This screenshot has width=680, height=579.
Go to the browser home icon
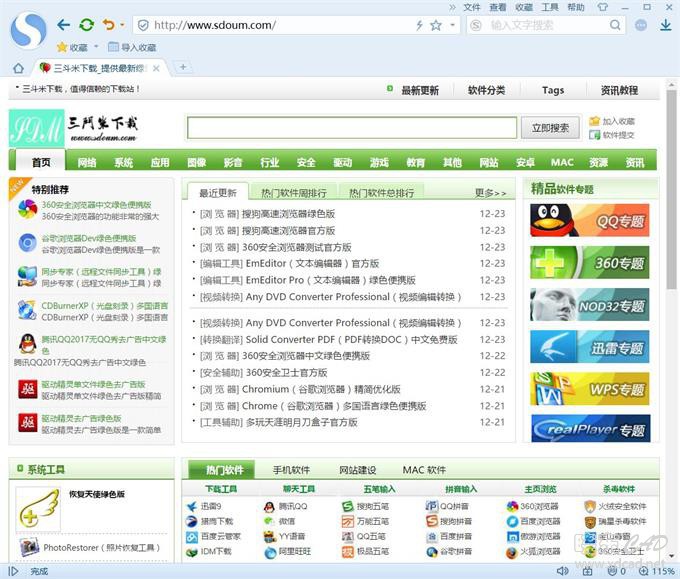coord(18,69)
